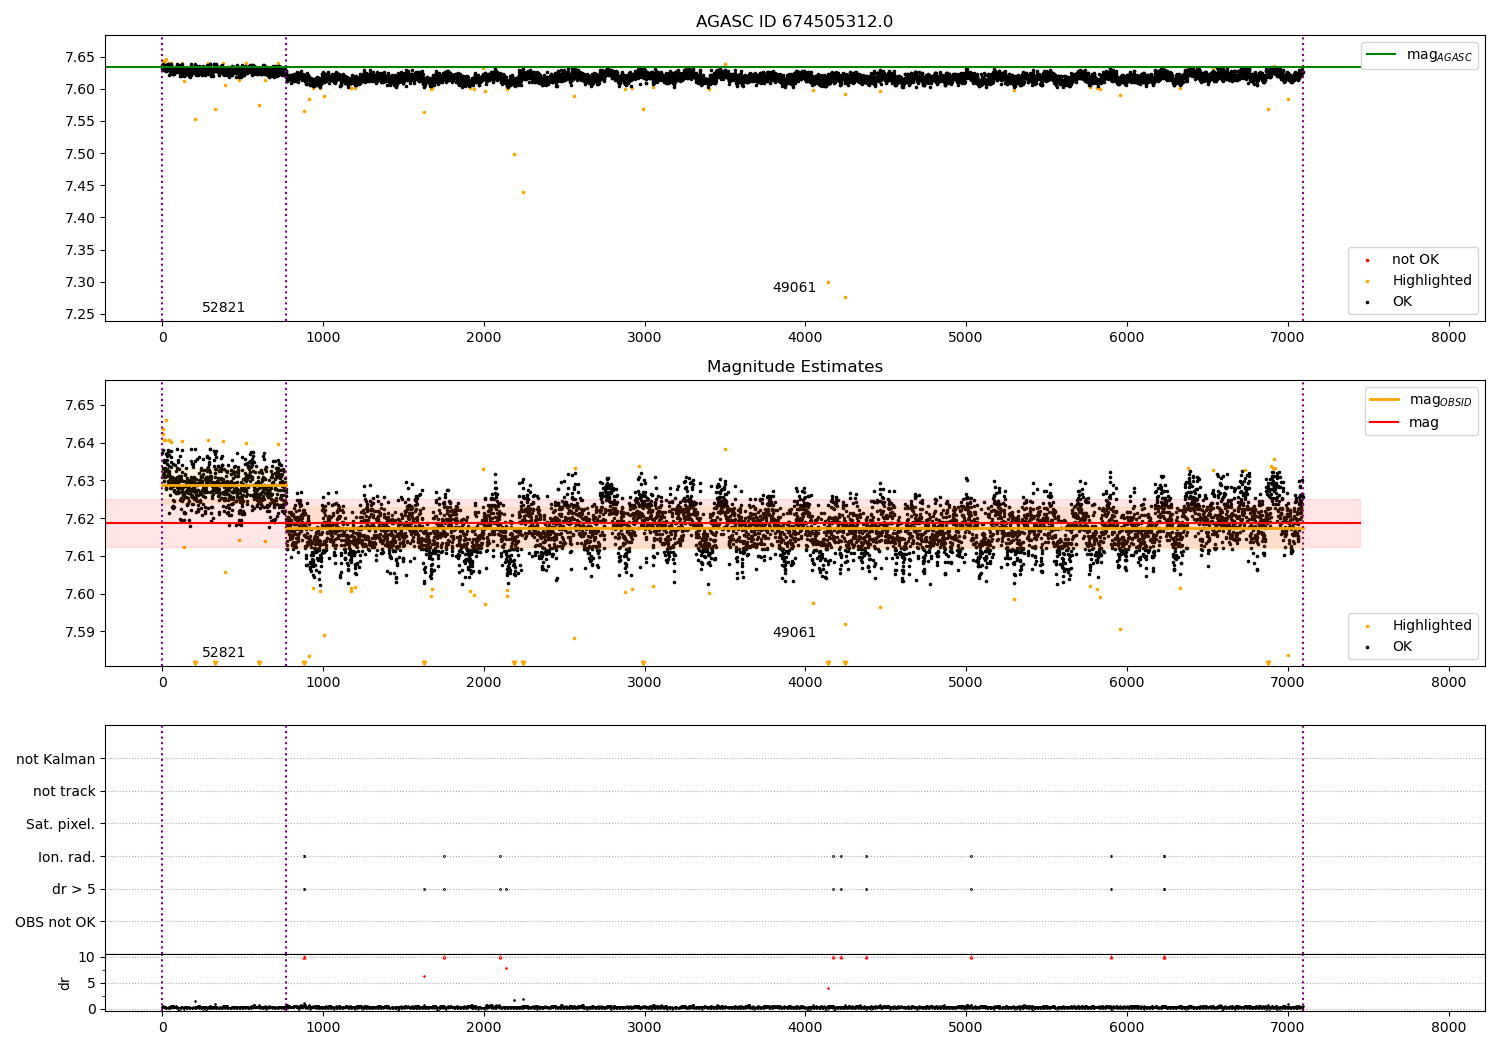Click the "49061" annotation in the top plot
Screen dimensions: 1500x1050
[x=794, y=288]
